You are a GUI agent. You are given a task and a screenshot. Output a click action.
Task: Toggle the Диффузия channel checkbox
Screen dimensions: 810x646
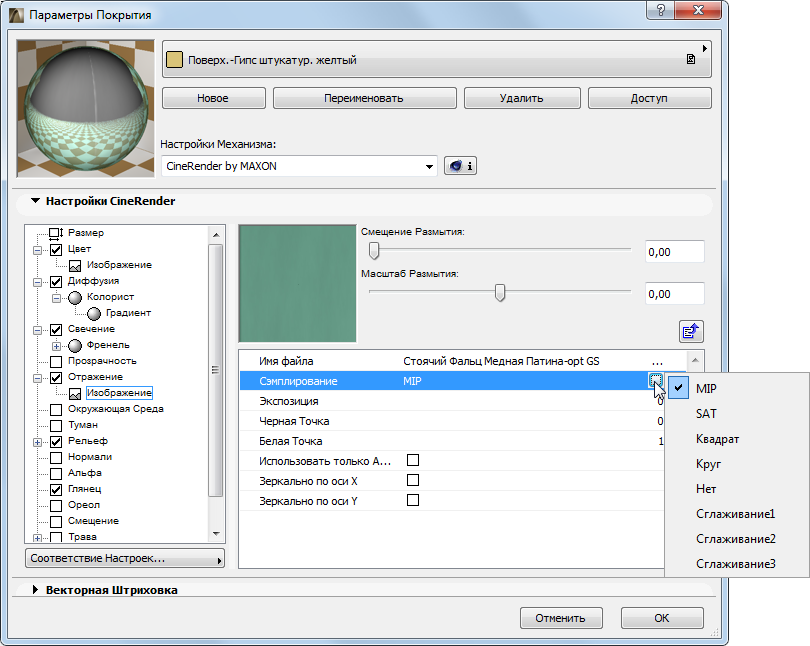point(56,282)
